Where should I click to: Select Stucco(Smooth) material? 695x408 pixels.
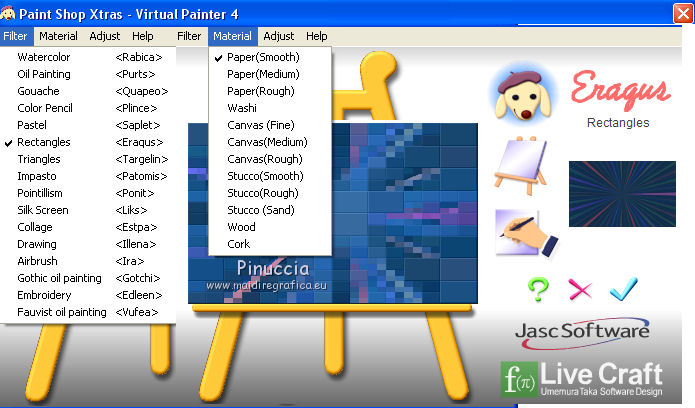click(x=270, y=176)
